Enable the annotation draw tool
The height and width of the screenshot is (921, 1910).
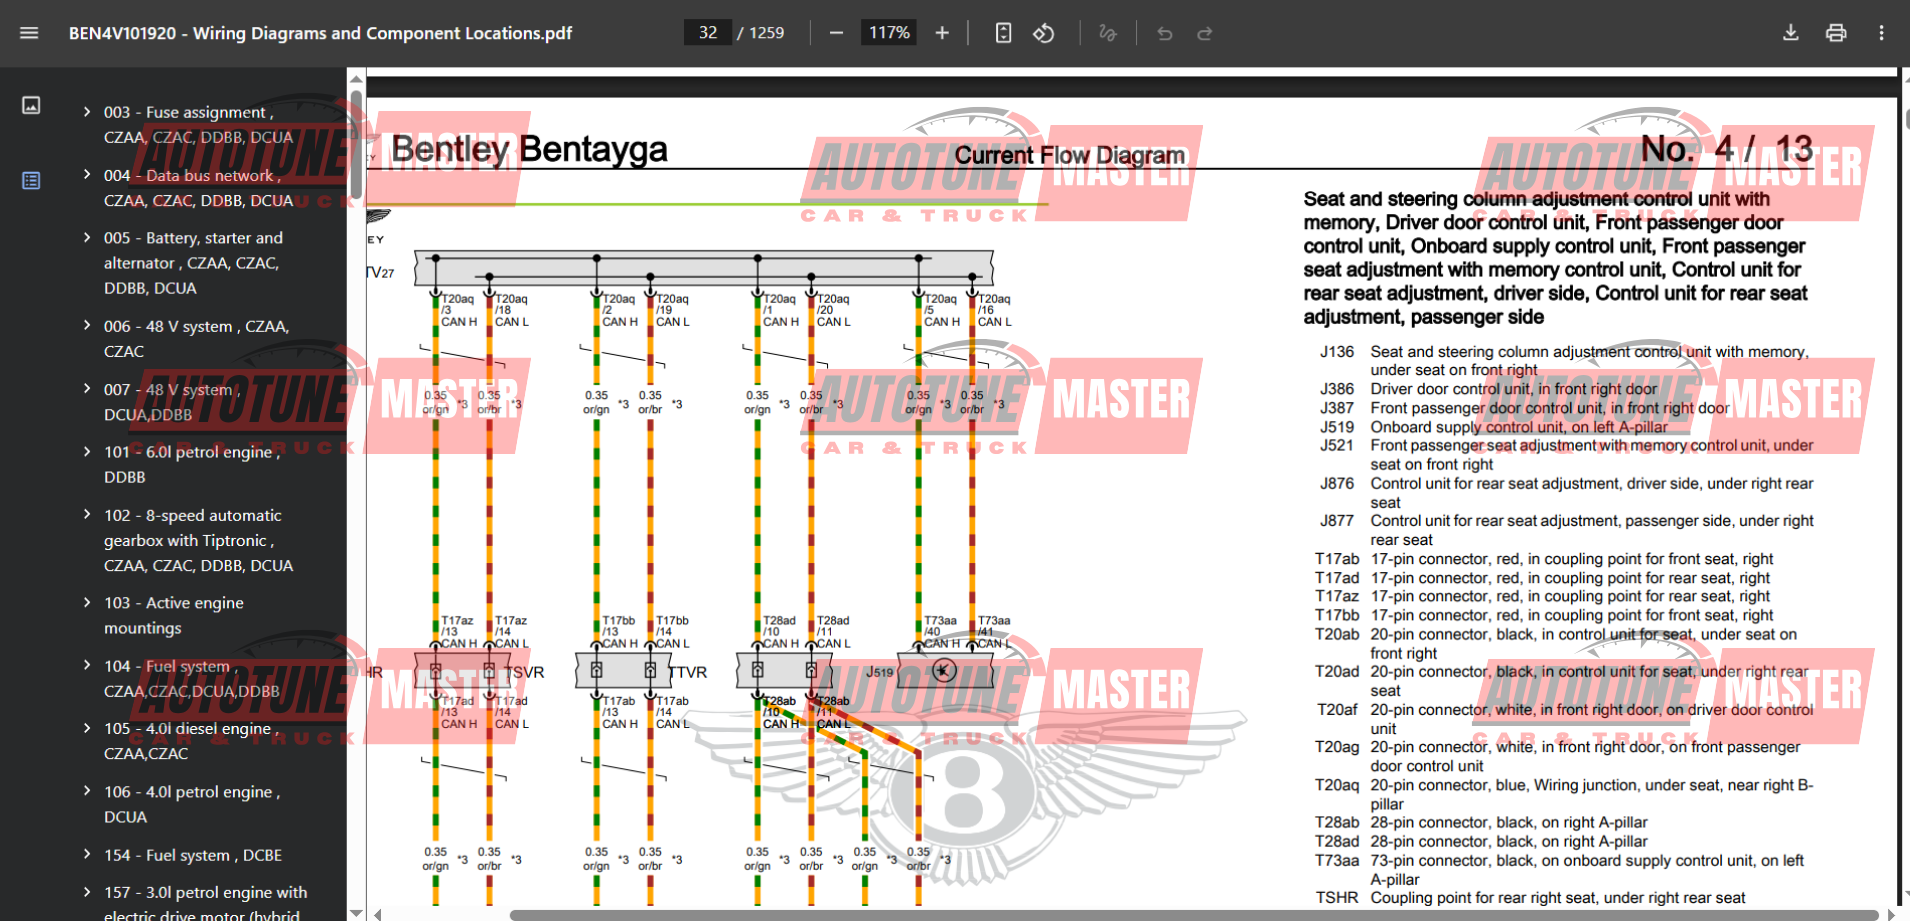(x=1107, y=33)
